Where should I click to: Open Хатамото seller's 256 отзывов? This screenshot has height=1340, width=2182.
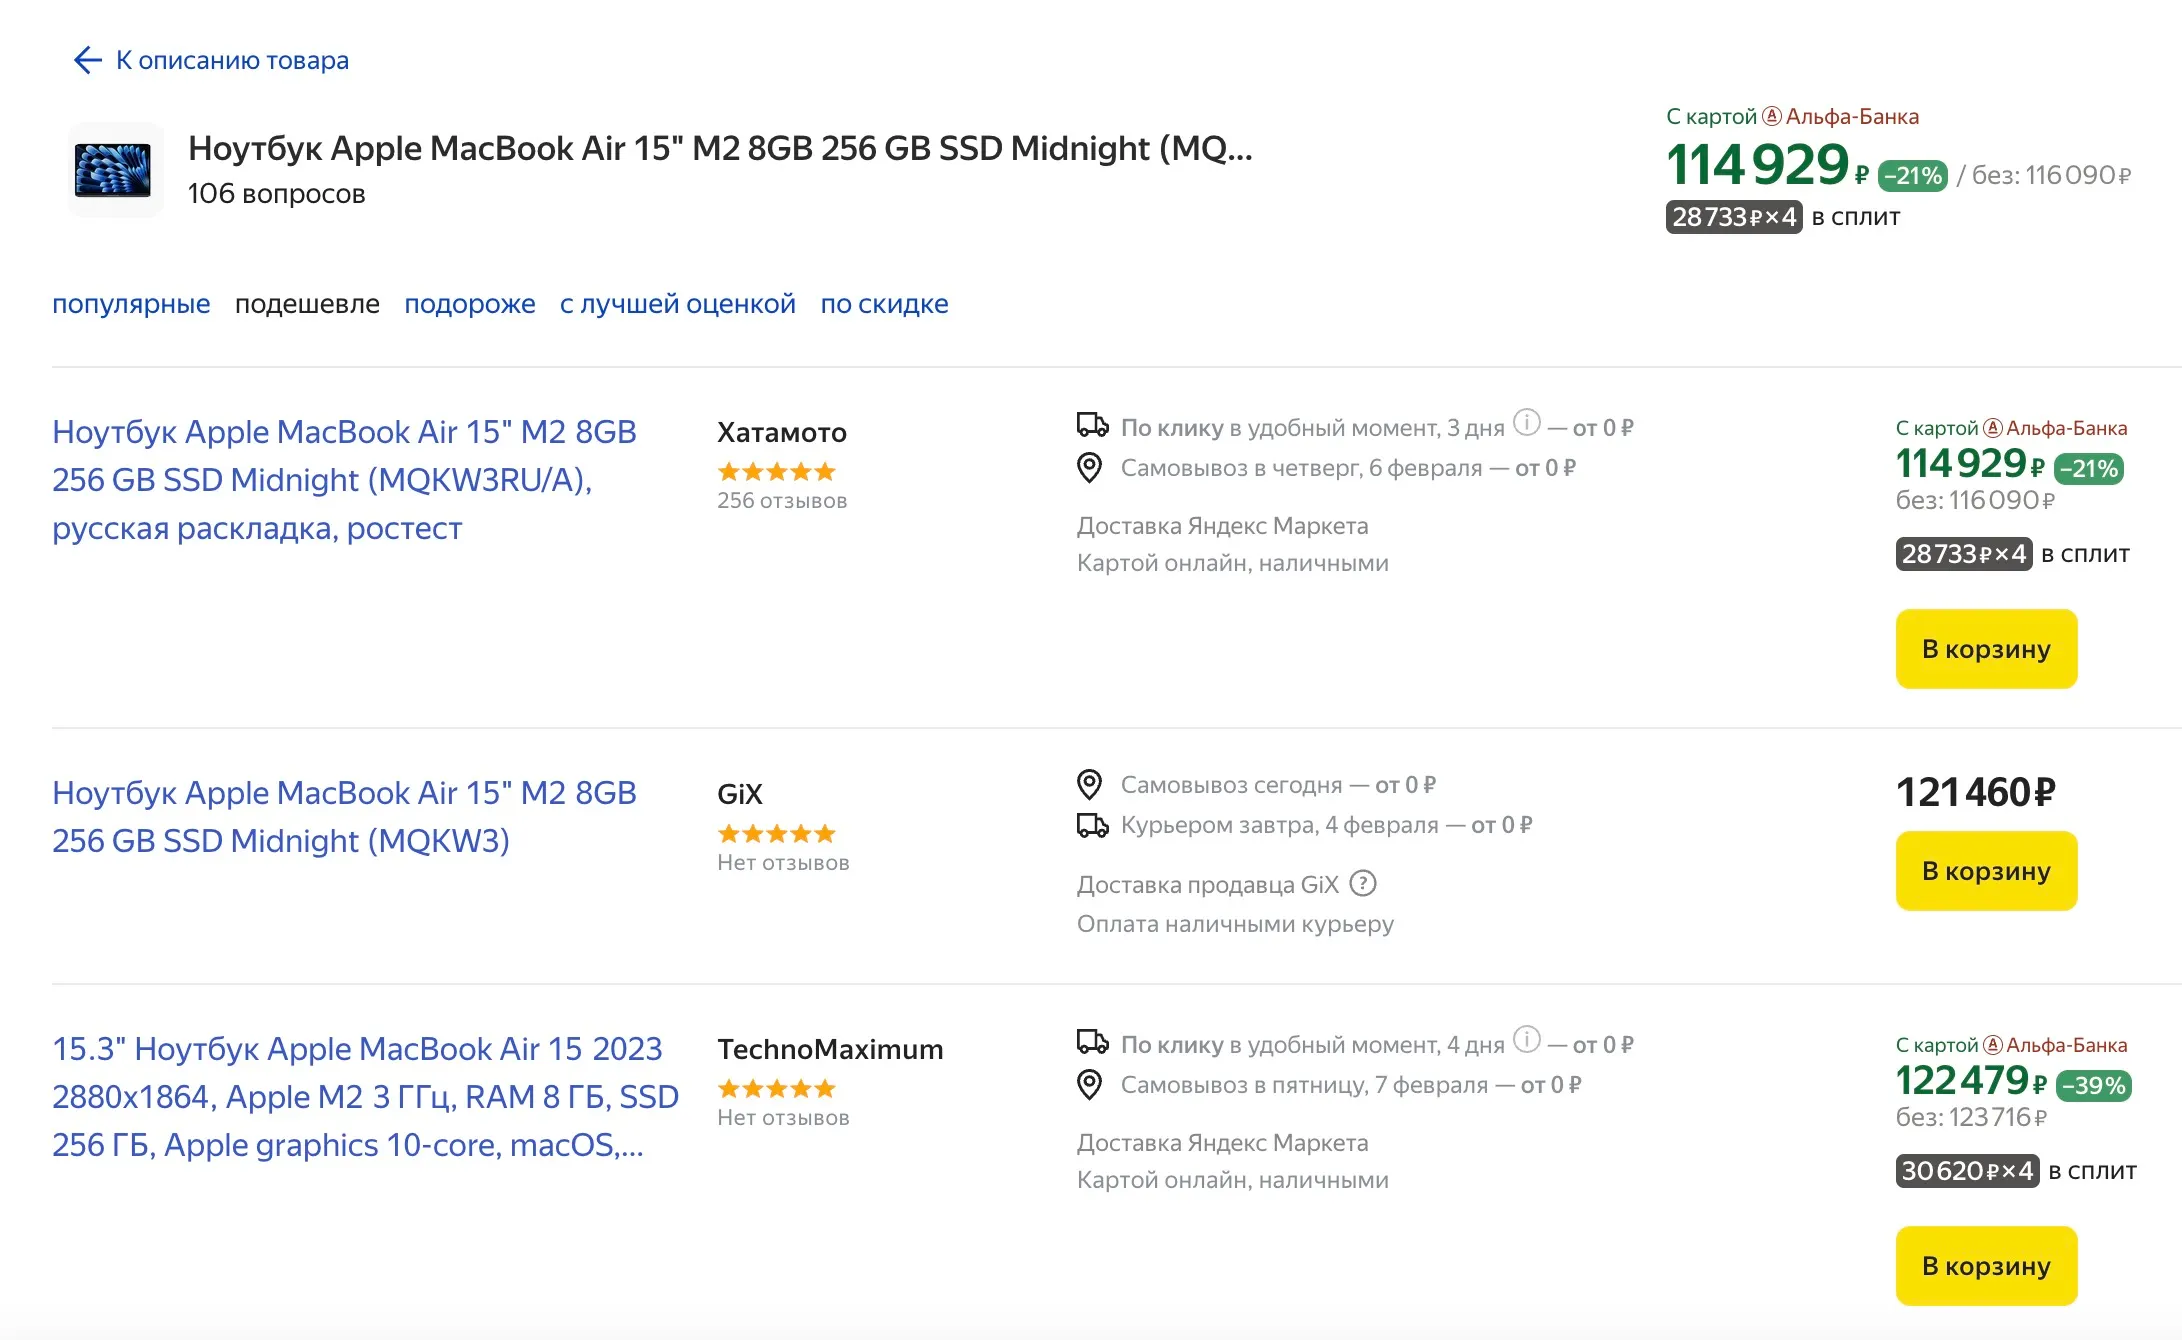coord(781,500)
